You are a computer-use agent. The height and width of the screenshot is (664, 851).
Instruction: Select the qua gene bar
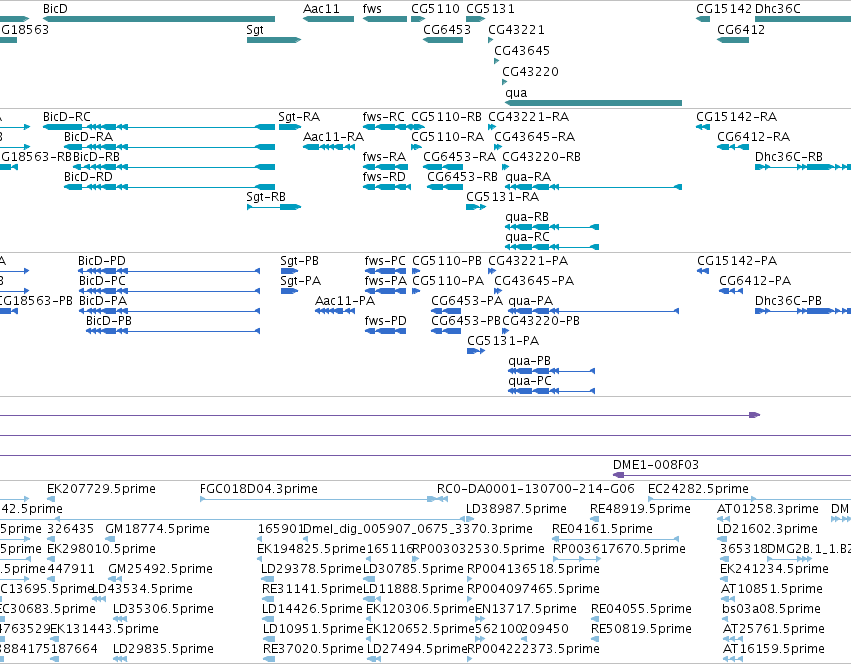click(593, 103)
